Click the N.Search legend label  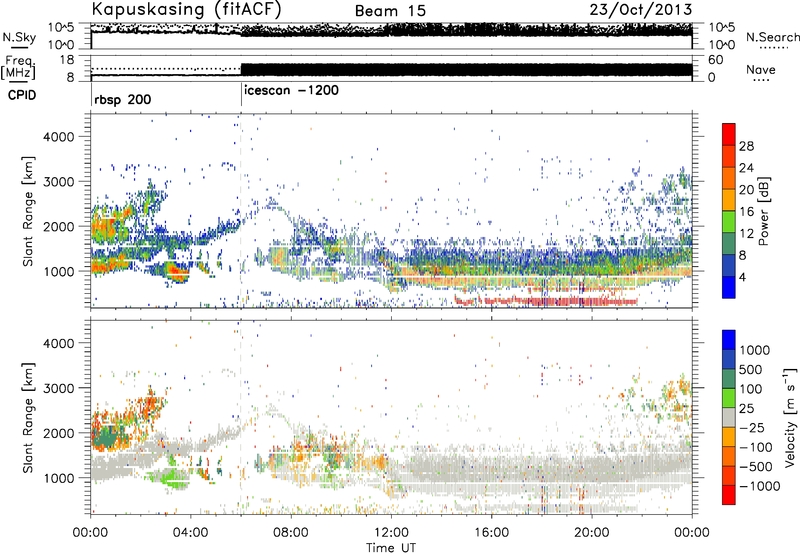pyautogui.click(x=772, y=37)
